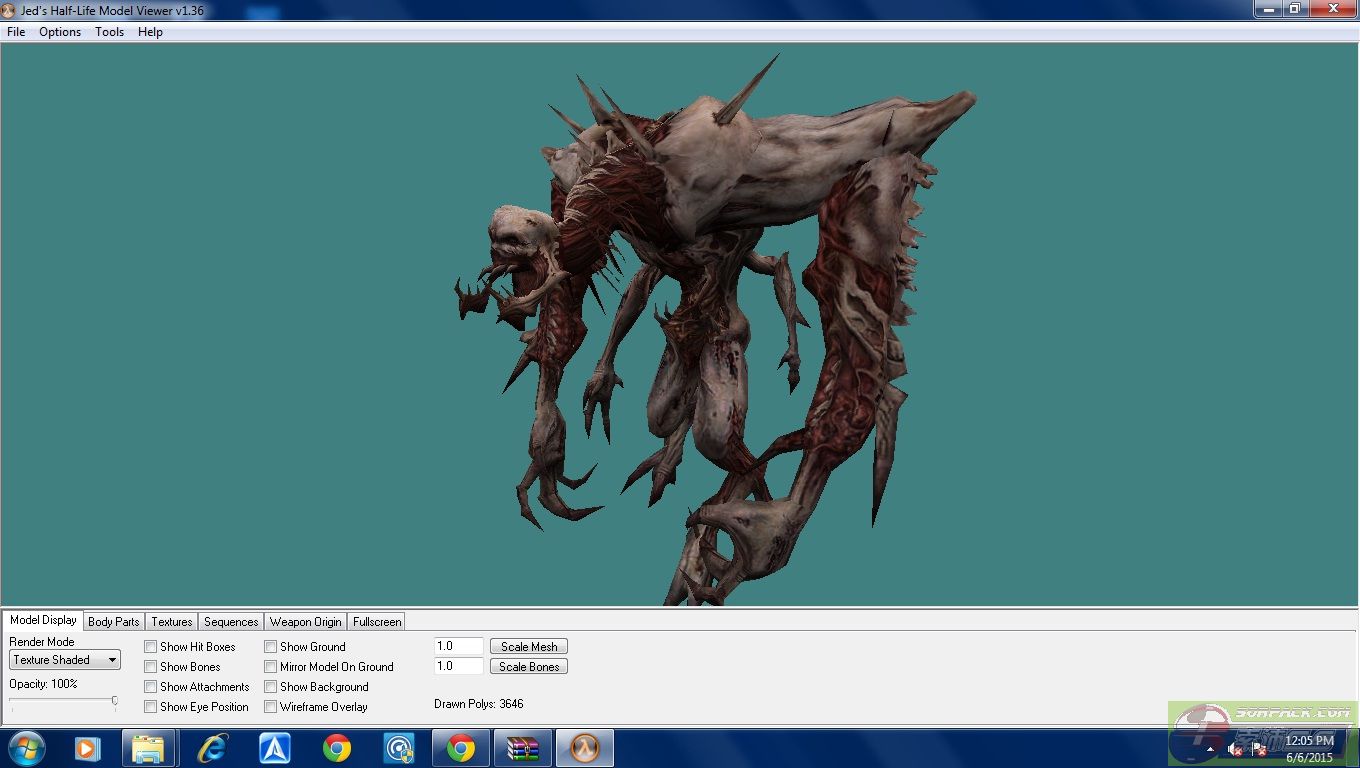Viewport: 1360px width, 768px height.
Task: Open the Sequences tab
Action: 231,622
